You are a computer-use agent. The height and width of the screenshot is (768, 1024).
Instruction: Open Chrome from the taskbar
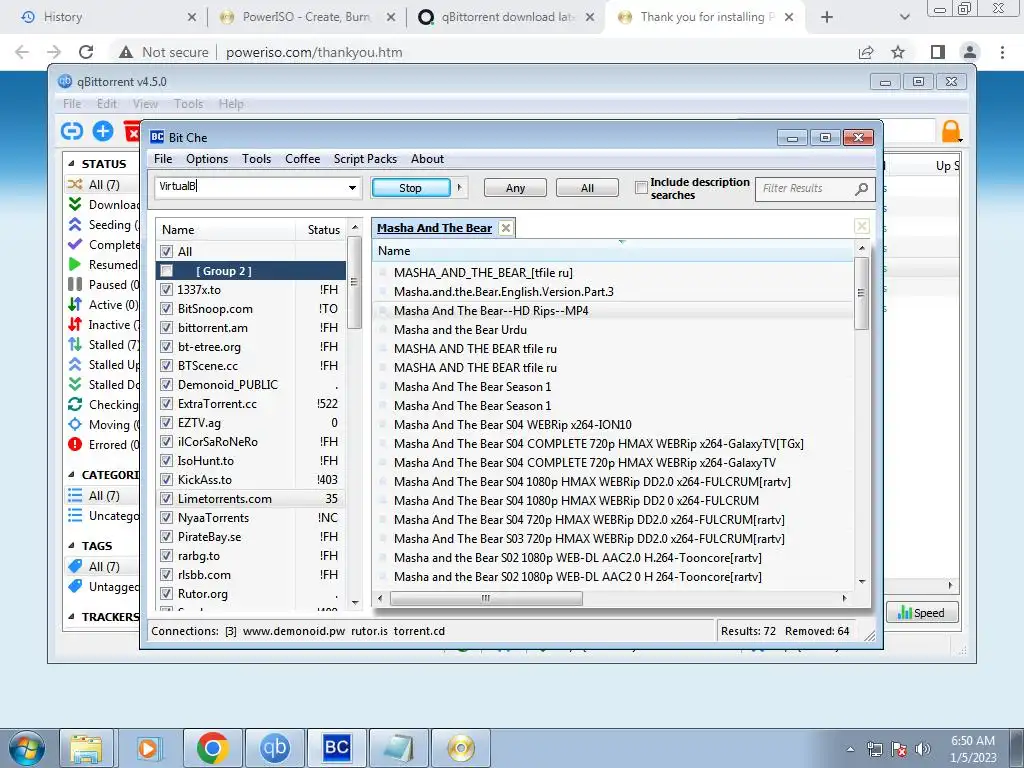tap(212, 748)
